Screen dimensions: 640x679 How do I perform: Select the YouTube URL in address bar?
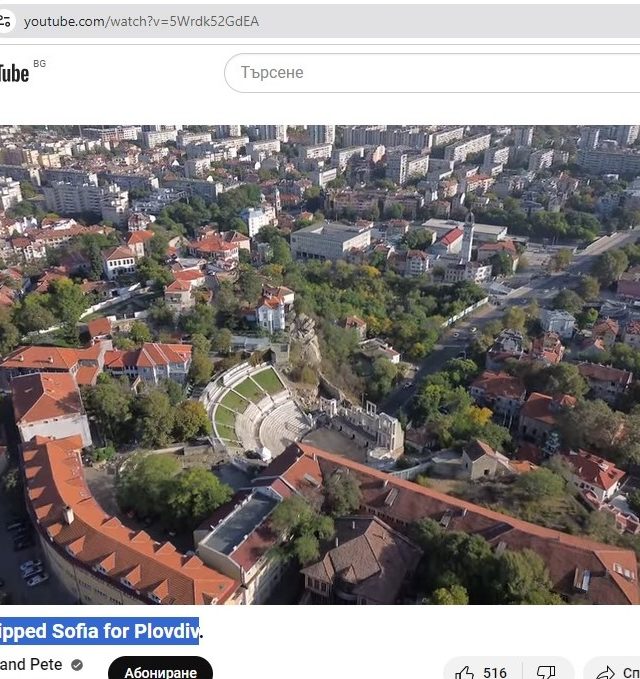point(141,21)
